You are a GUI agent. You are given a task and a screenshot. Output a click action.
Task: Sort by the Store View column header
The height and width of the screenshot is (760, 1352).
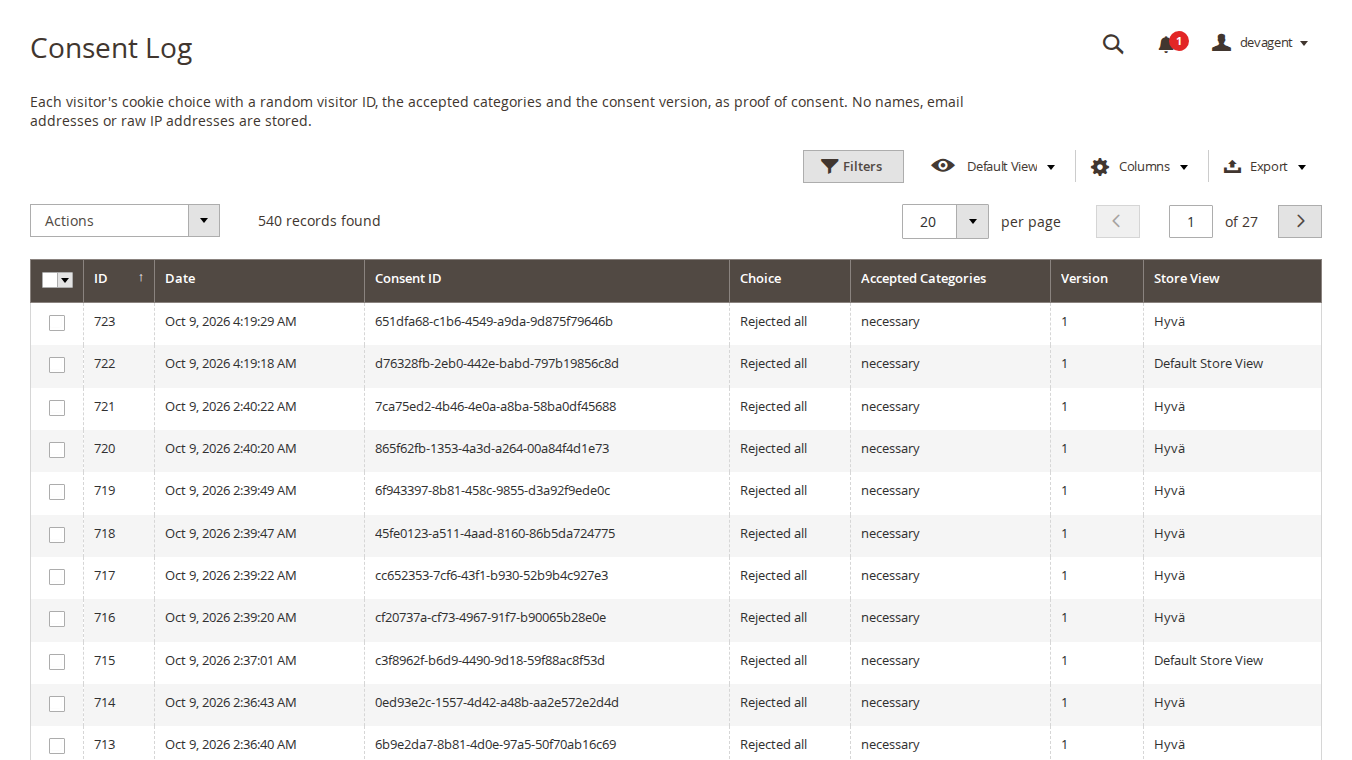pos(1232,279)
